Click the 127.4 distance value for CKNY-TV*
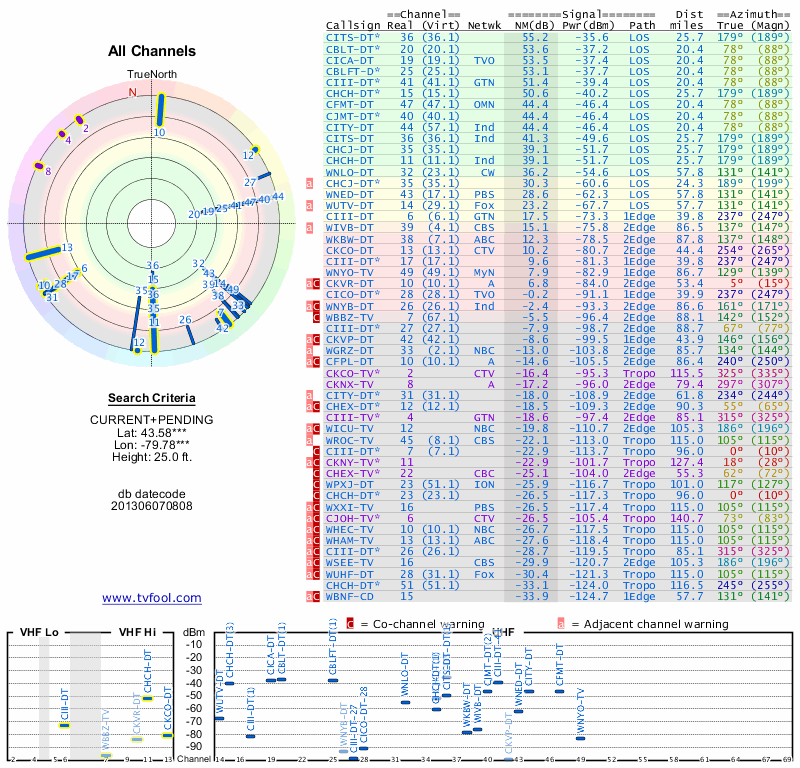The width and height of the screenshot is (800, 768). coord(687,462)
